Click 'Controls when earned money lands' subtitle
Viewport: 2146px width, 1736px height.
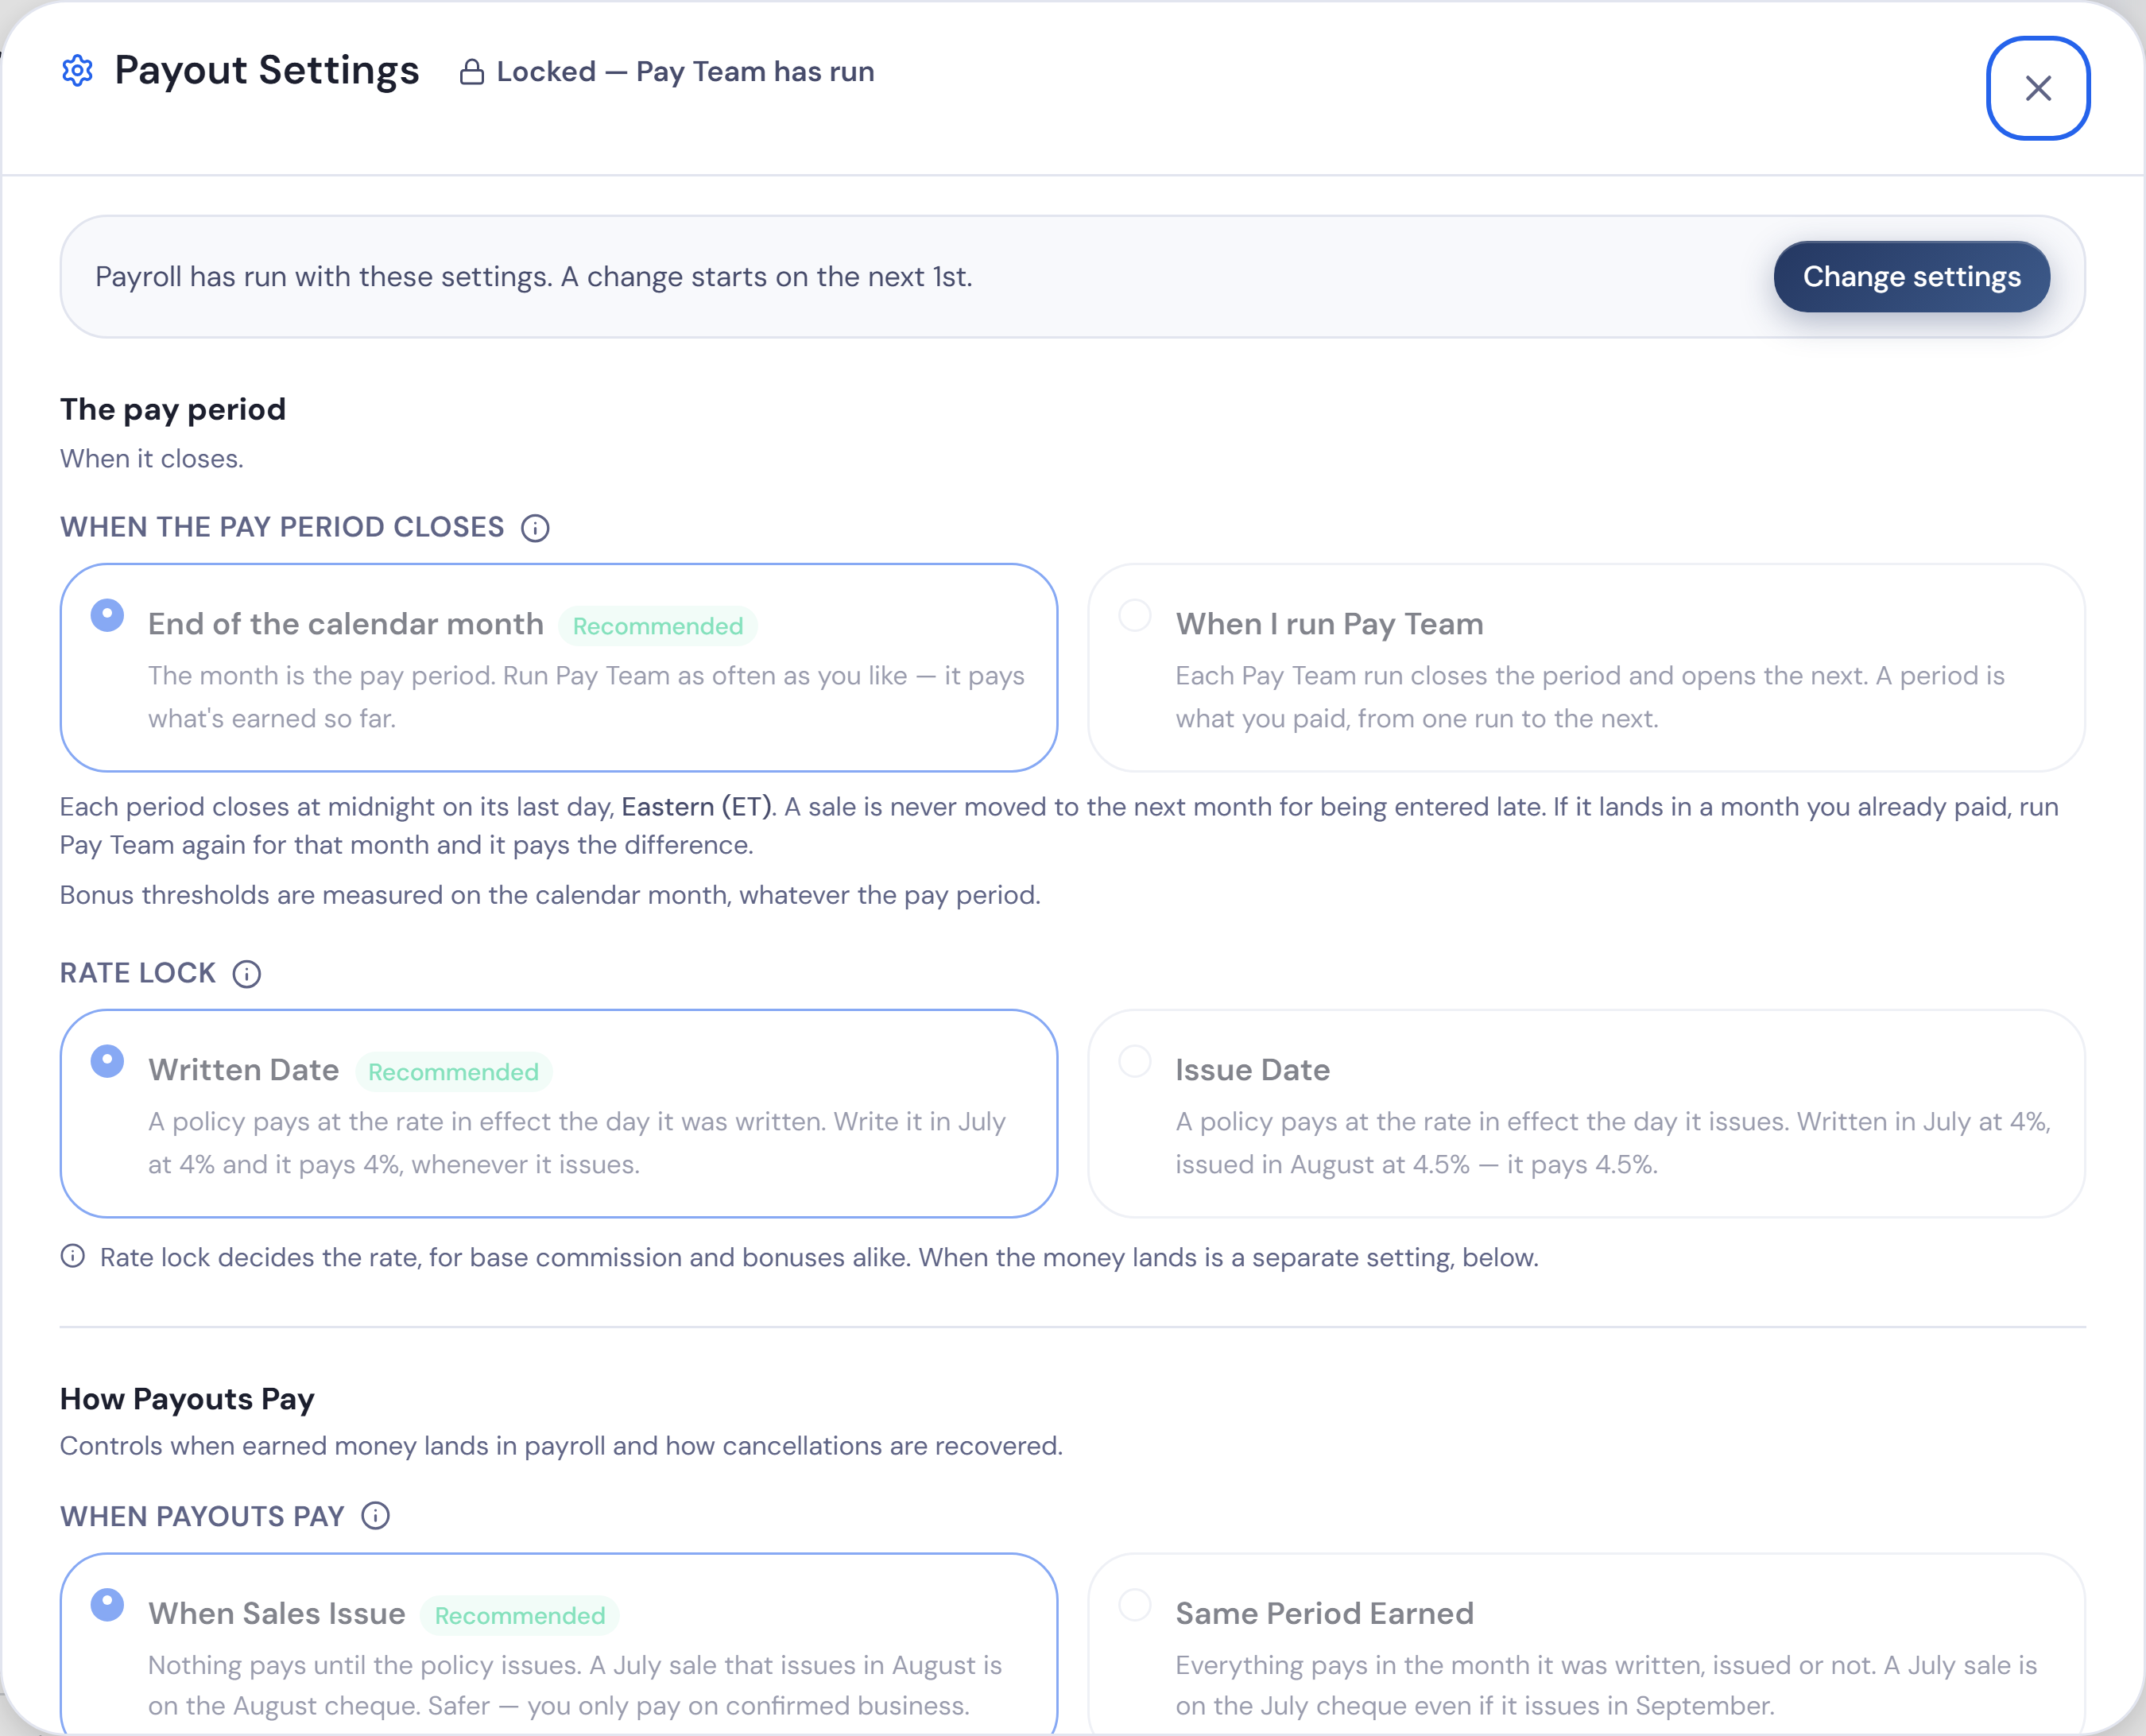(561, 1446)
